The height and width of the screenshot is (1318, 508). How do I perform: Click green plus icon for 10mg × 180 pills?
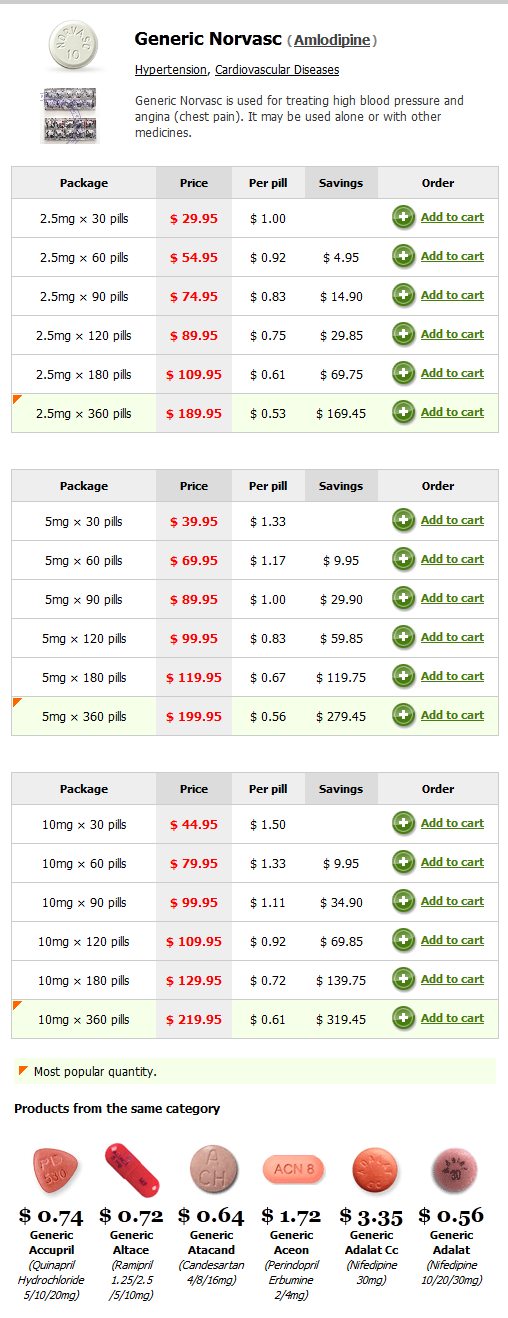point(404,980)
